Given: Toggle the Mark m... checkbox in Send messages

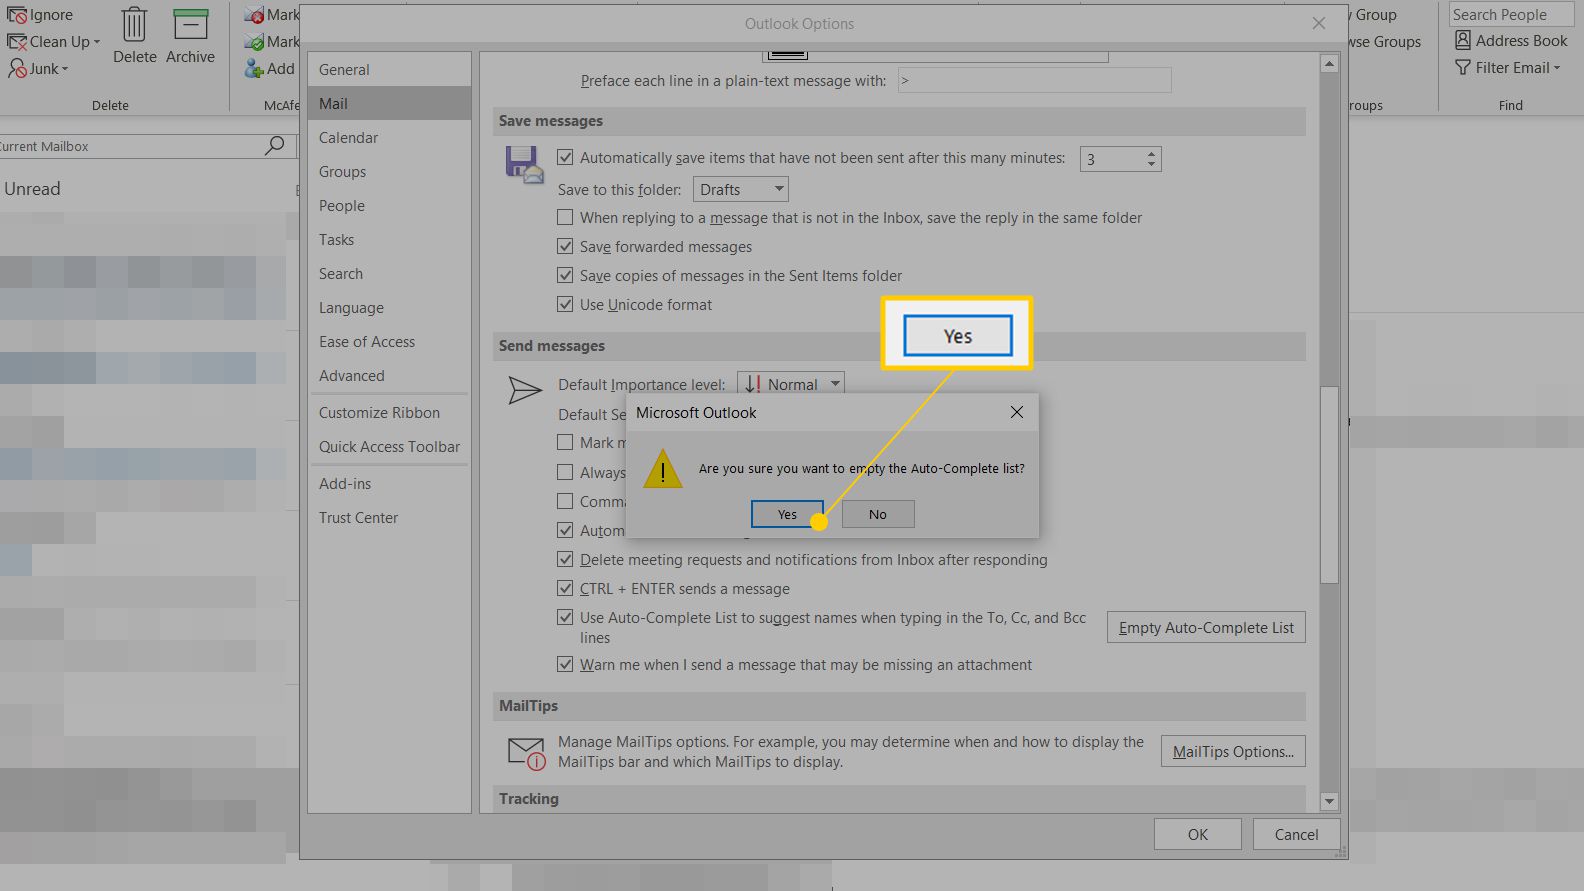Looking at the screenshot, I should [565, 442].
